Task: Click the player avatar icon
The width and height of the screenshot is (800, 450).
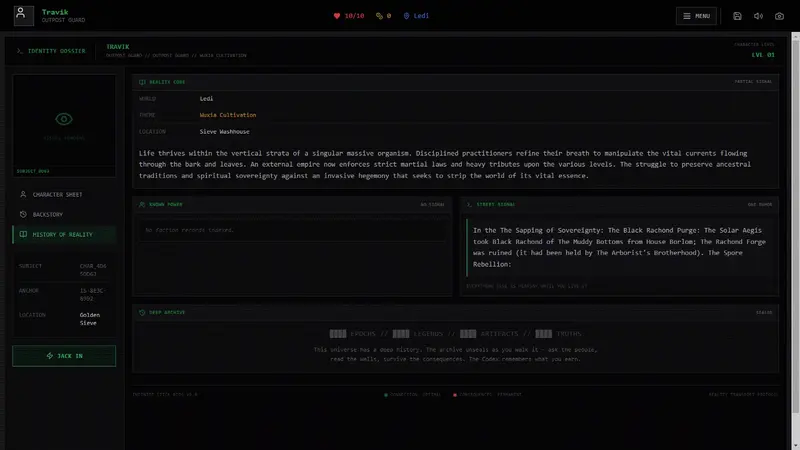Action: click(x=23, y=15)
